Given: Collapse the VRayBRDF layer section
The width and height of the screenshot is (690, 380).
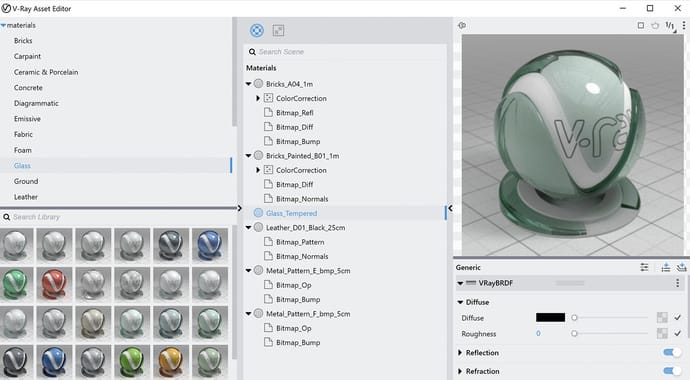Looking at the screenshot, I should click(x=460, y=283).
